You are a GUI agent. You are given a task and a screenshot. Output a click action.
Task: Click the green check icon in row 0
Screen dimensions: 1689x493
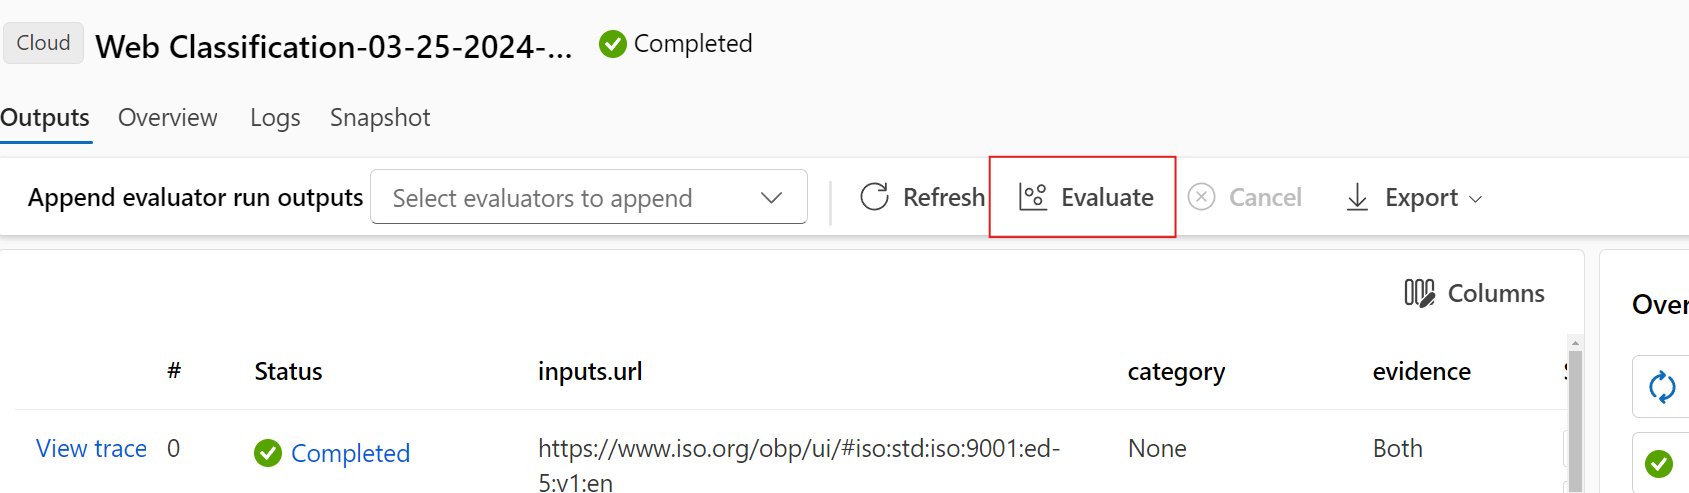268,453
